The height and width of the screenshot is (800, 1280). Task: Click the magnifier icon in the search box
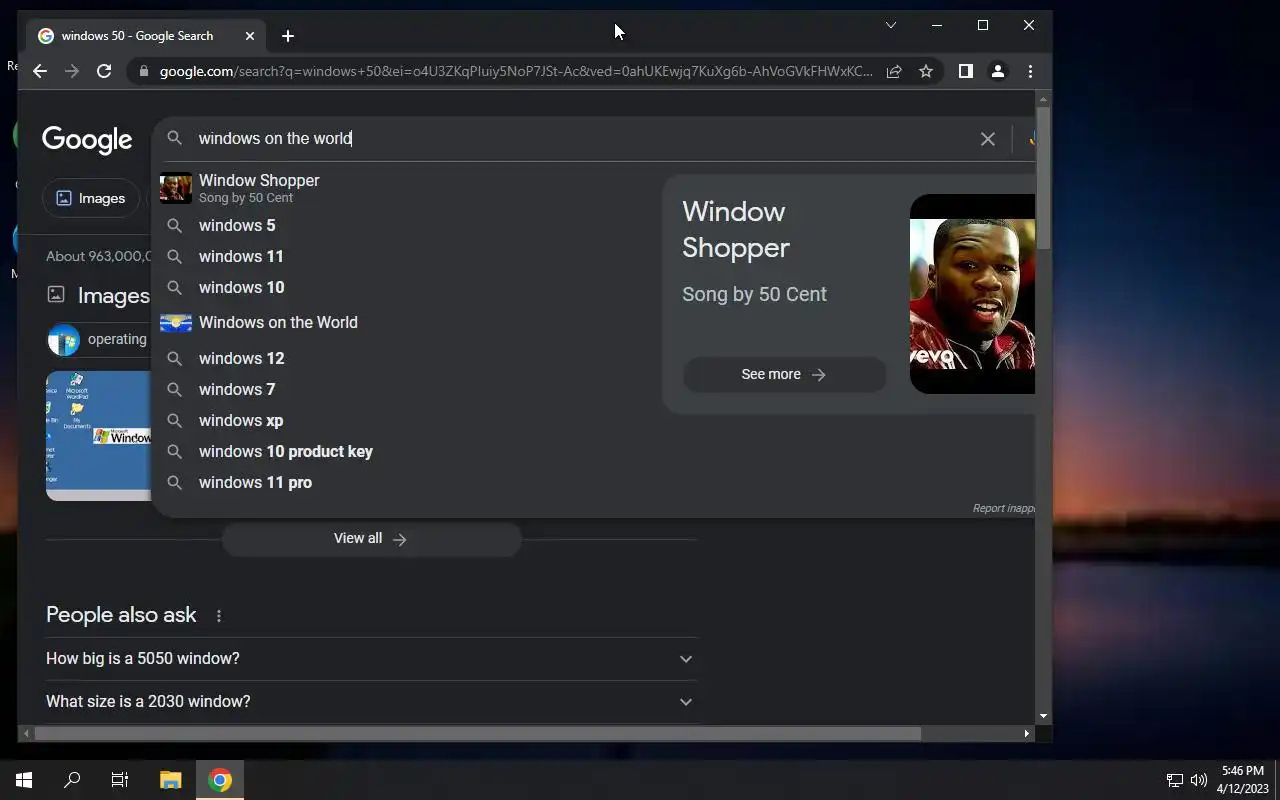click(x=175, y=138)
